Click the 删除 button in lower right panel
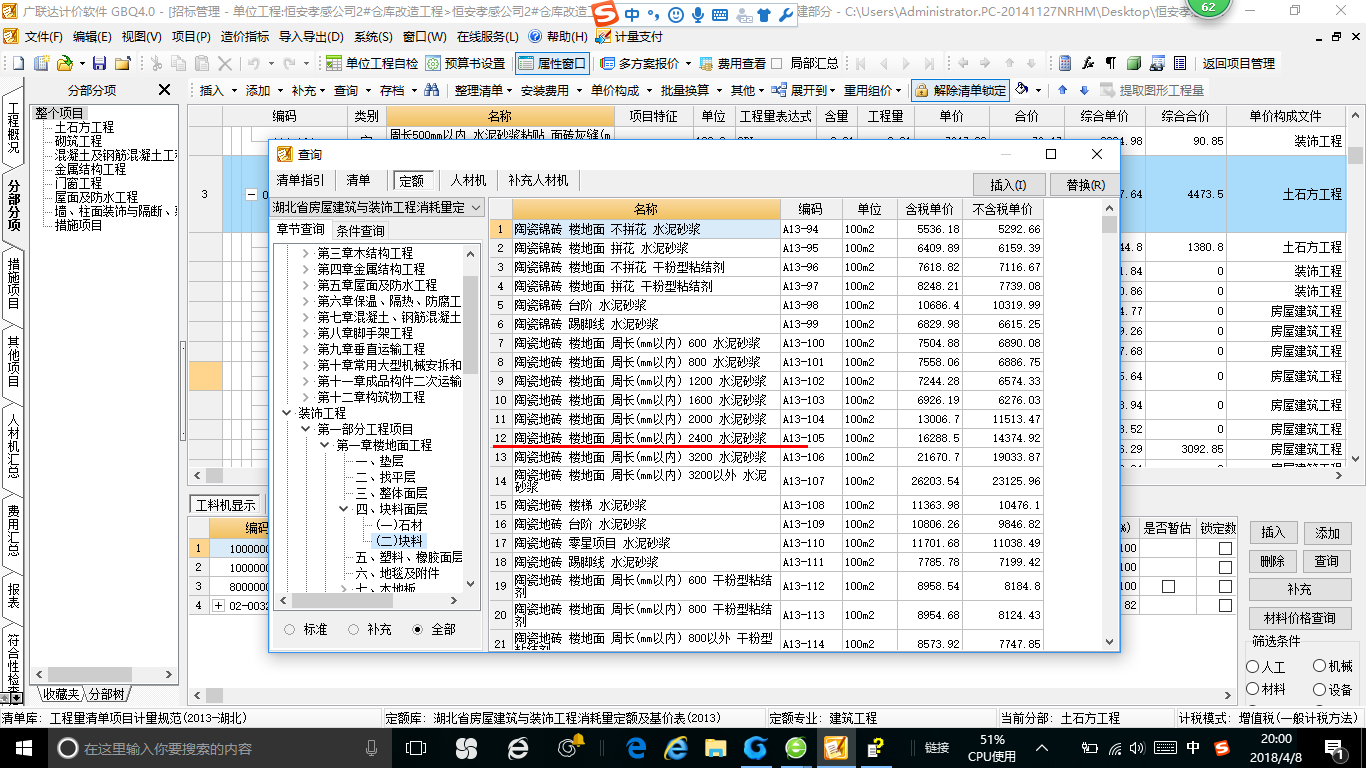This screenshot has height=768, width=1366. [x=1272, y=561]
